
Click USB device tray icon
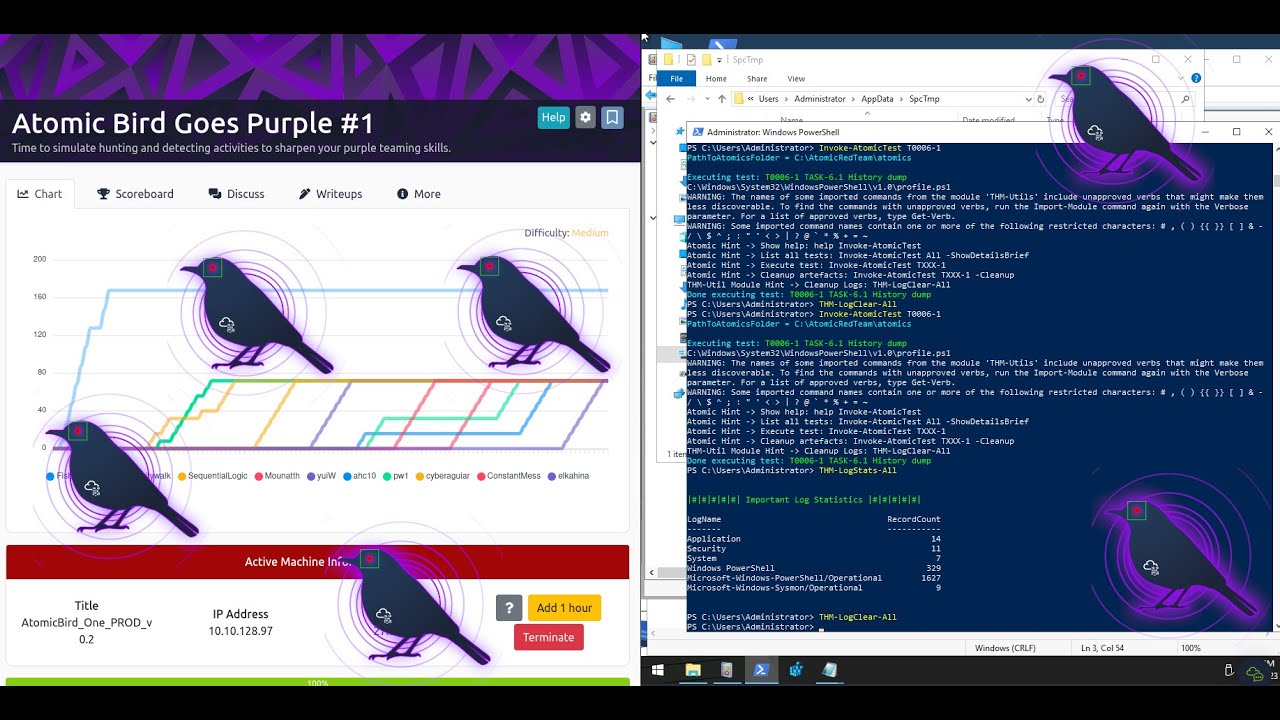pos(1230,670)
